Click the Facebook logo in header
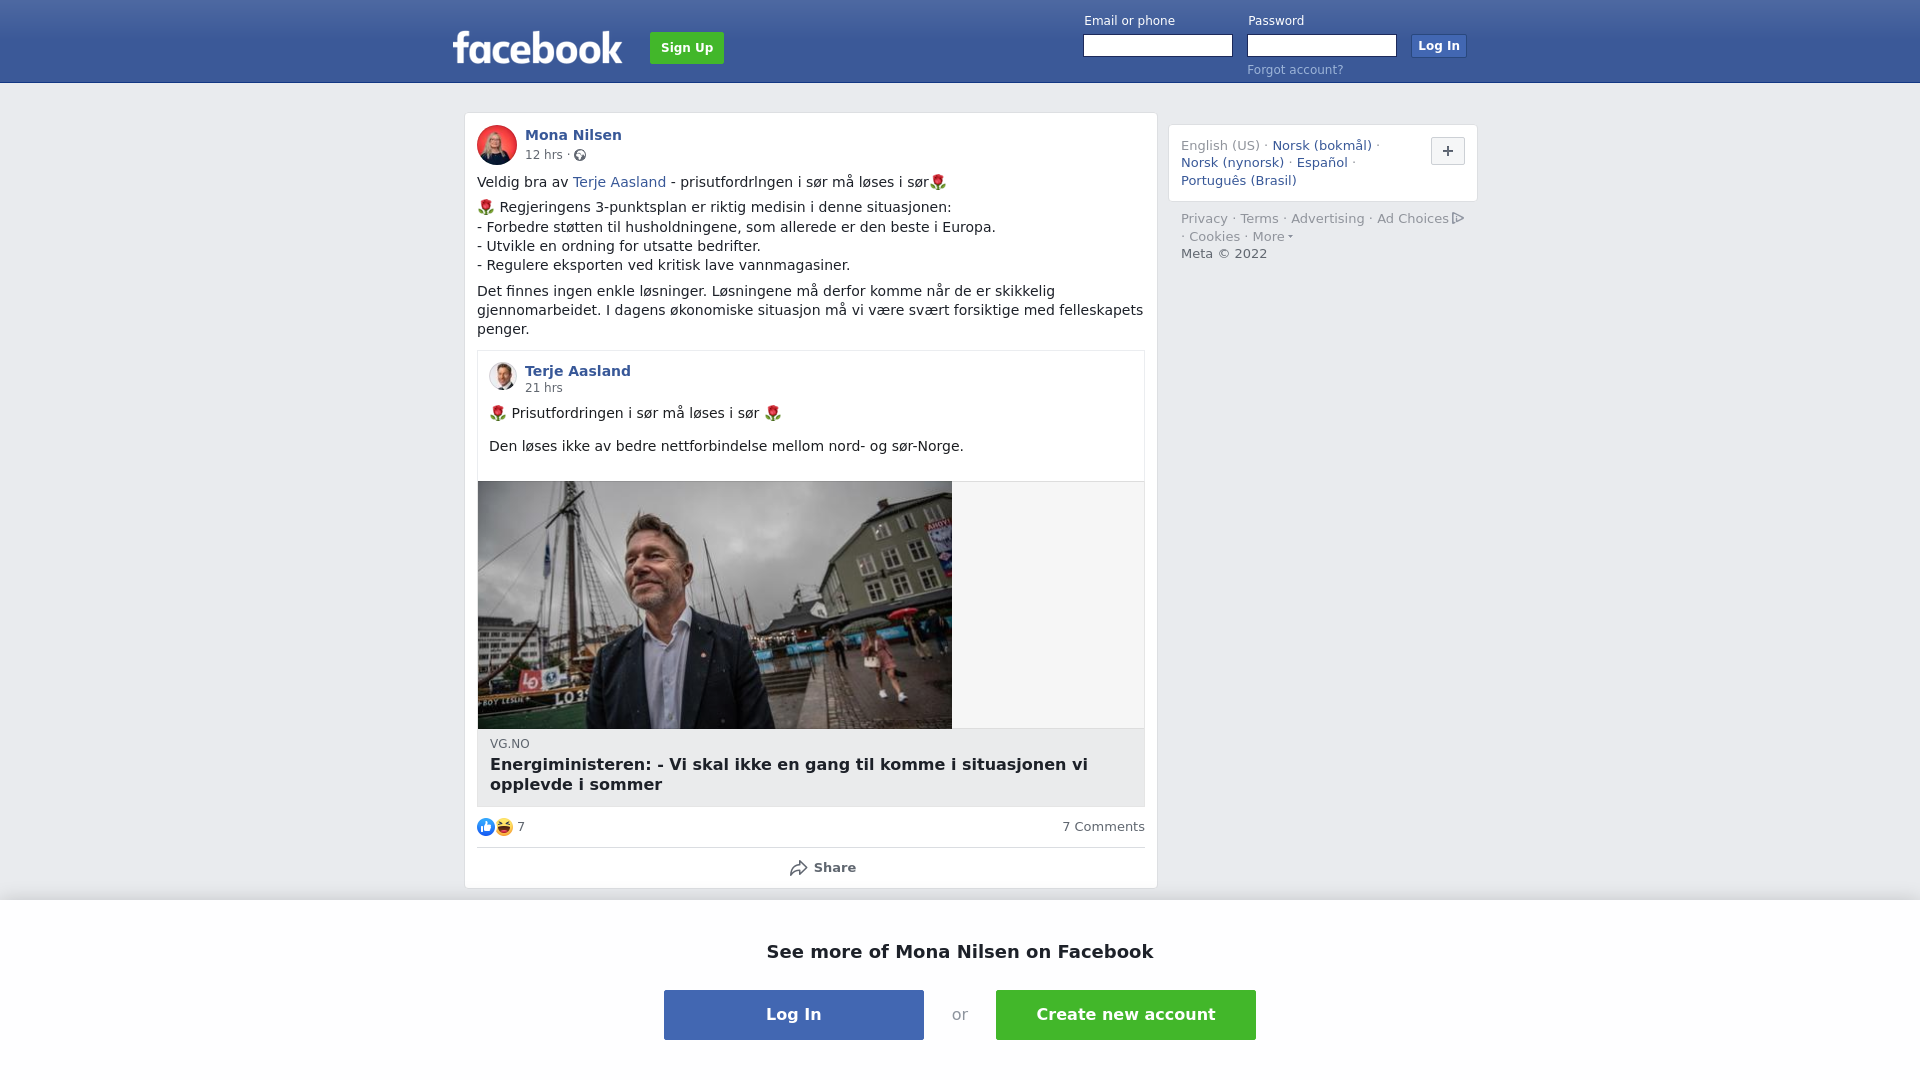 click(537, 47)
